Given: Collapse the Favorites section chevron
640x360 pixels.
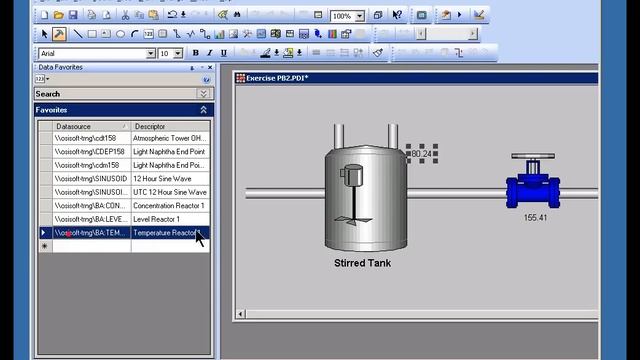Looking at the screenshot, I should coord(203,110).
